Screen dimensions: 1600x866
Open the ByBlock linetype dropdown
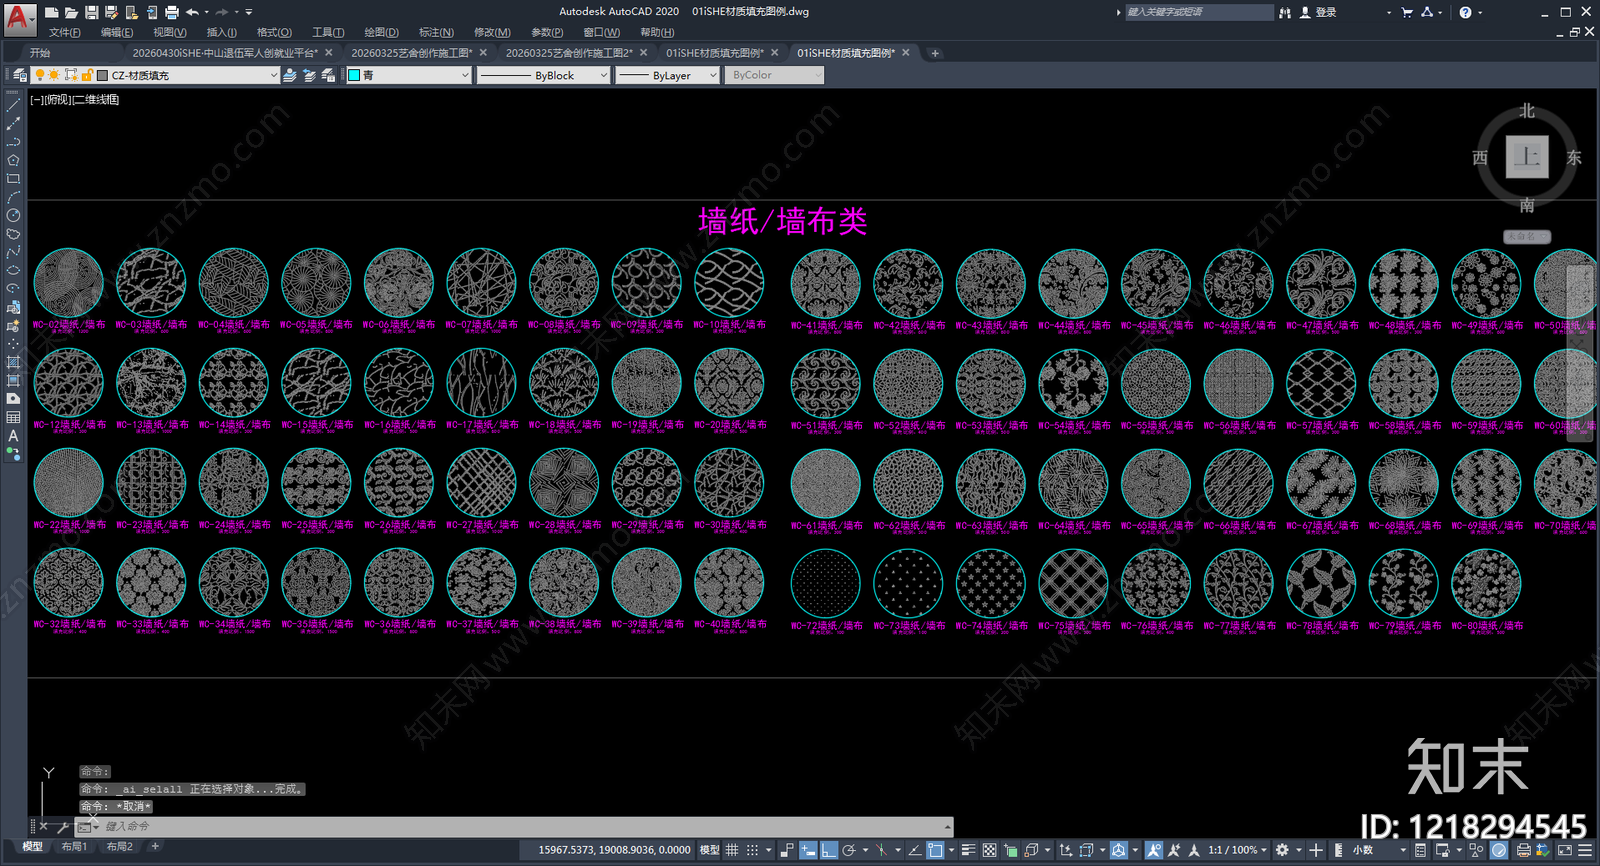coord(543,75)
